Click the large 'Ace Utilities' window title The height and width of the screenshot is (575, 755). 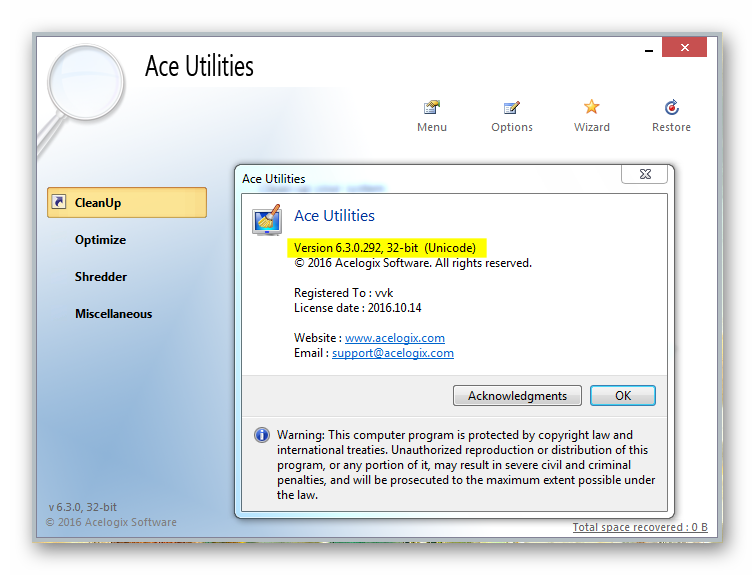coord(199,66)
